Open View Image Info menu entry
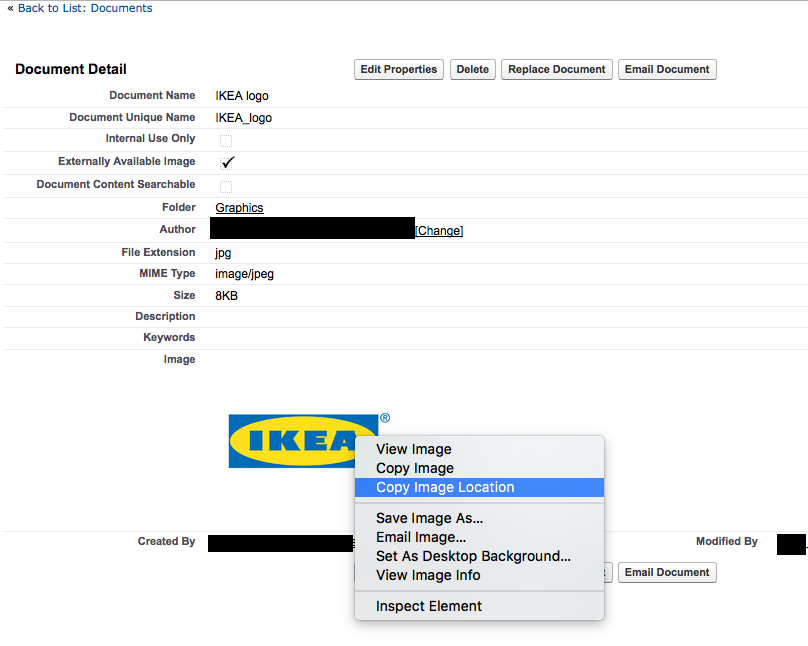 pos(479,575)
